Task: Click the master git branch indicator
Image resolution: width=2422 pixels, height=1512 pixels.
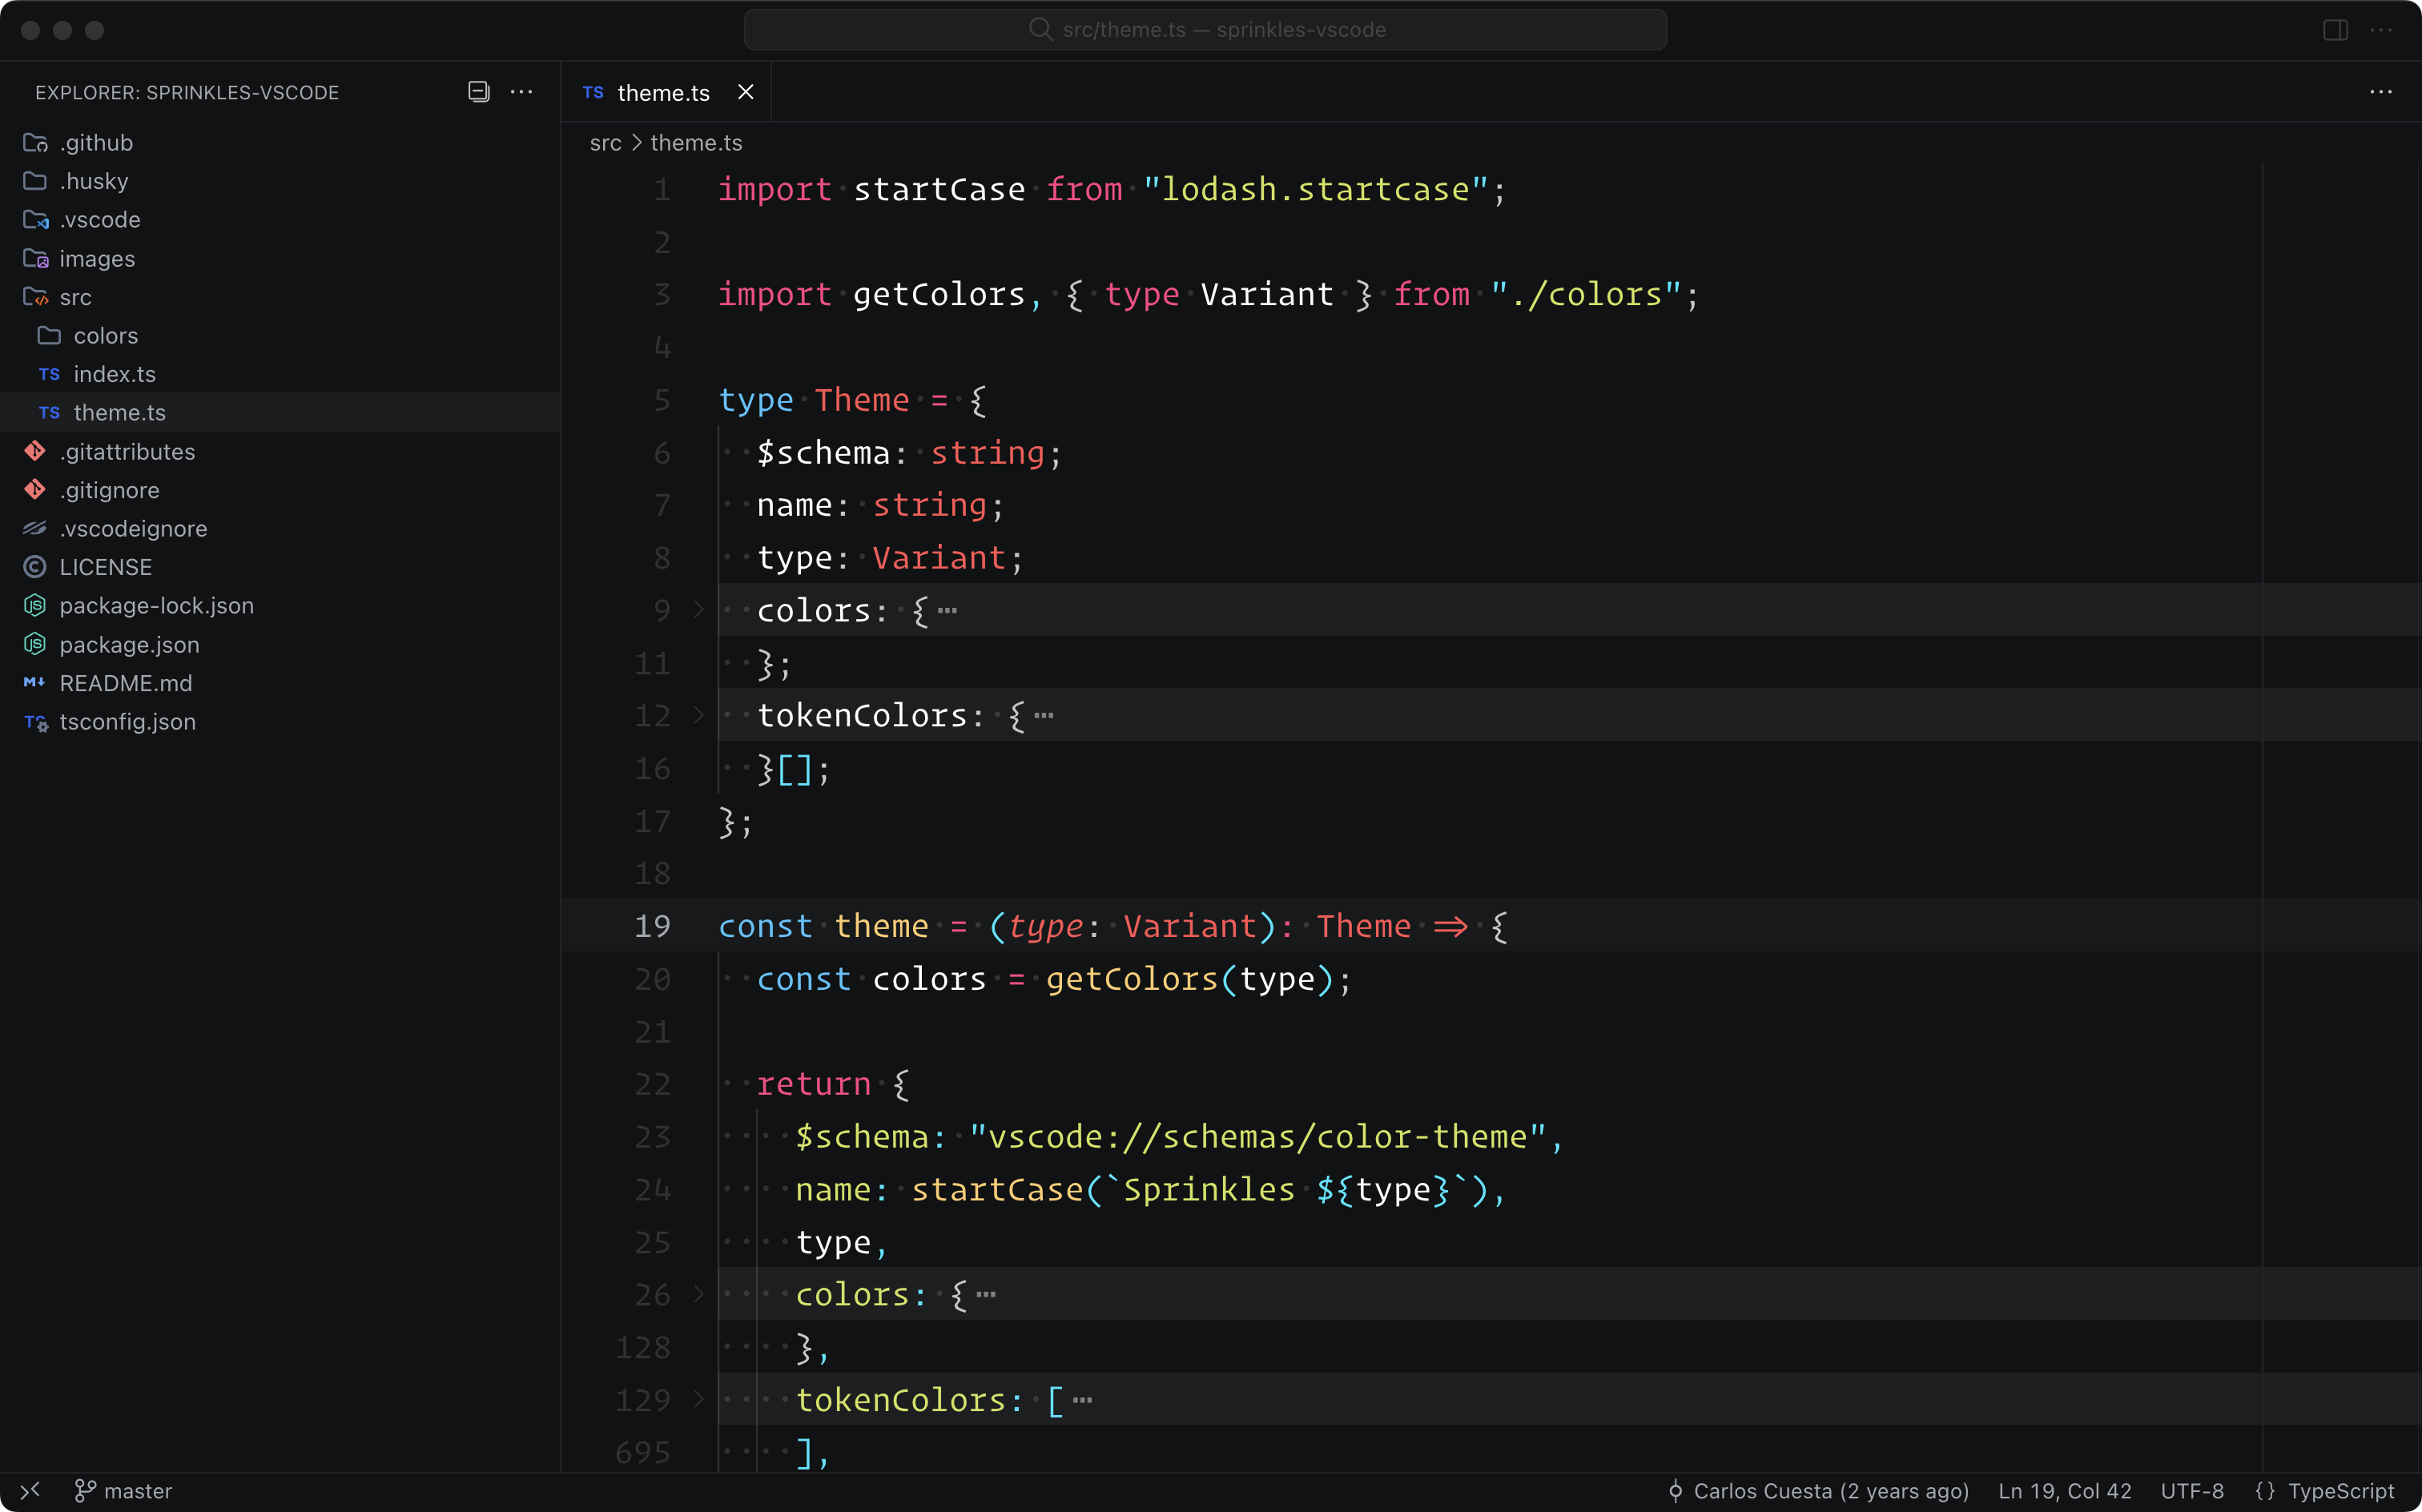Action: pyautogui.click(x=124, y=1490)
